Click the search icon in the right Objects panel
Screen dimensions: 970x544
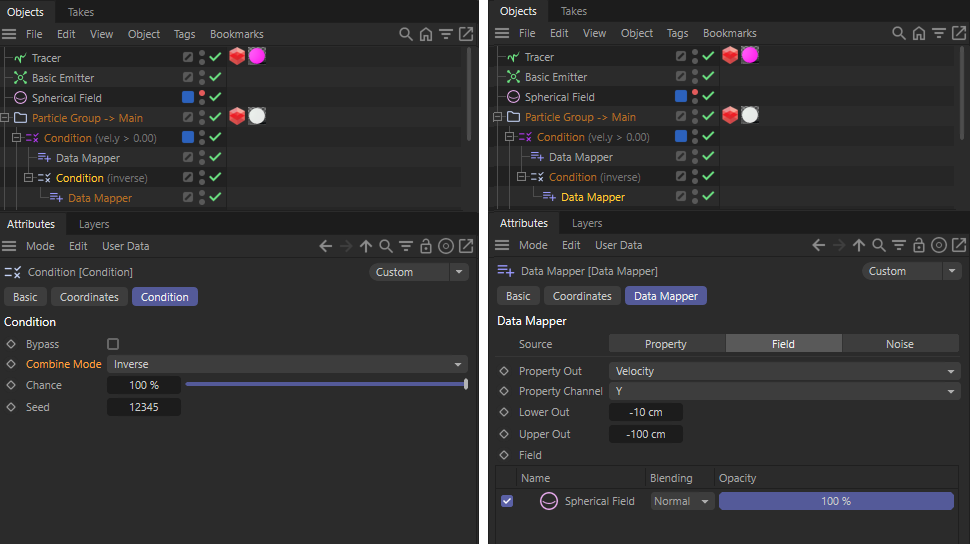tap(898, 33)
